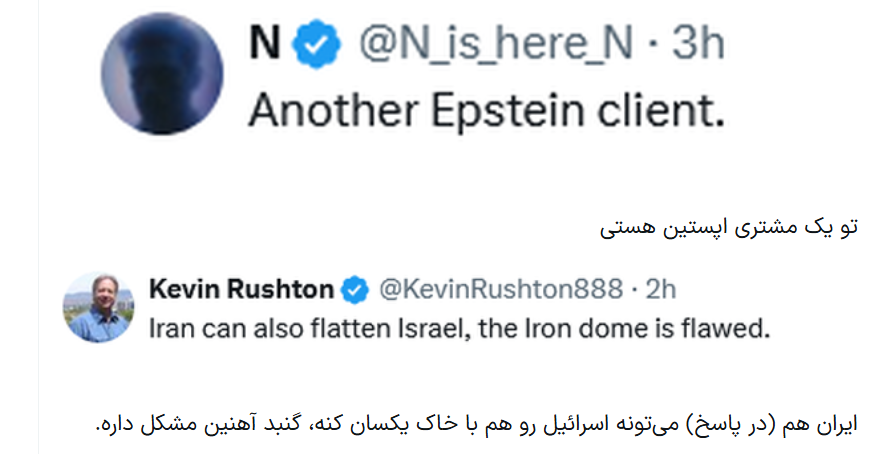Open the 2h timestamp on Kevin's tweet
This screenshot has width=871, height=454.
tap(660, 289)
